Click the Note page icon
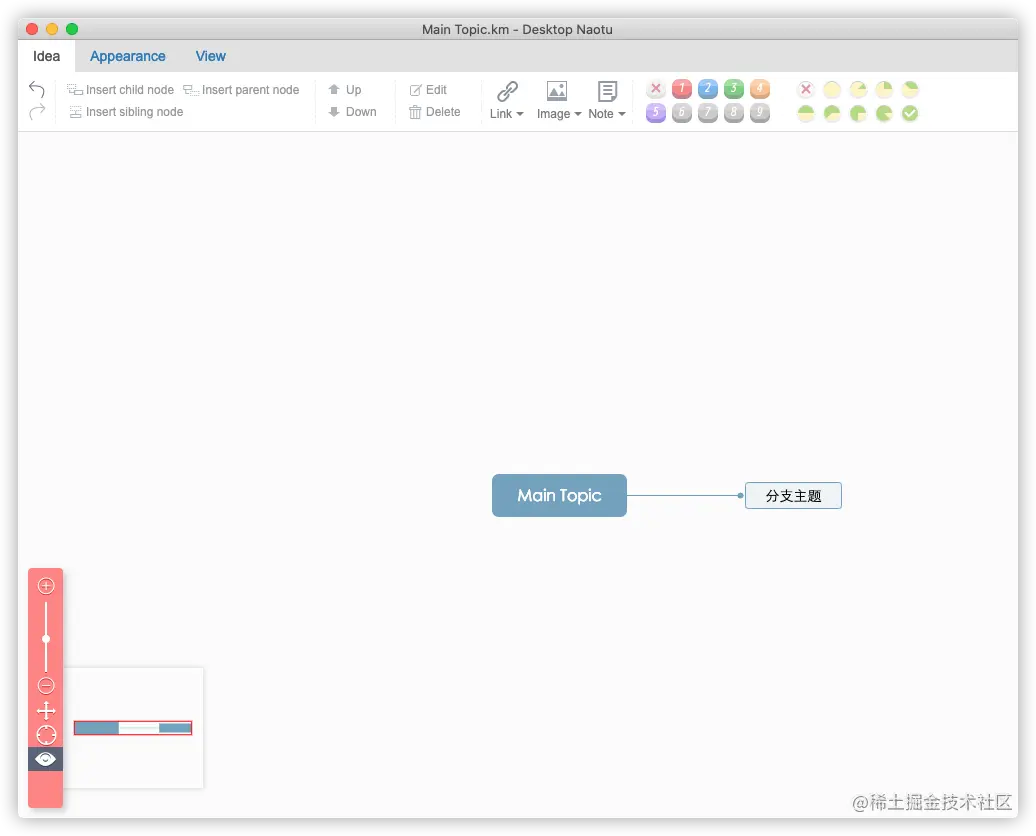 (x=607, y=91)
